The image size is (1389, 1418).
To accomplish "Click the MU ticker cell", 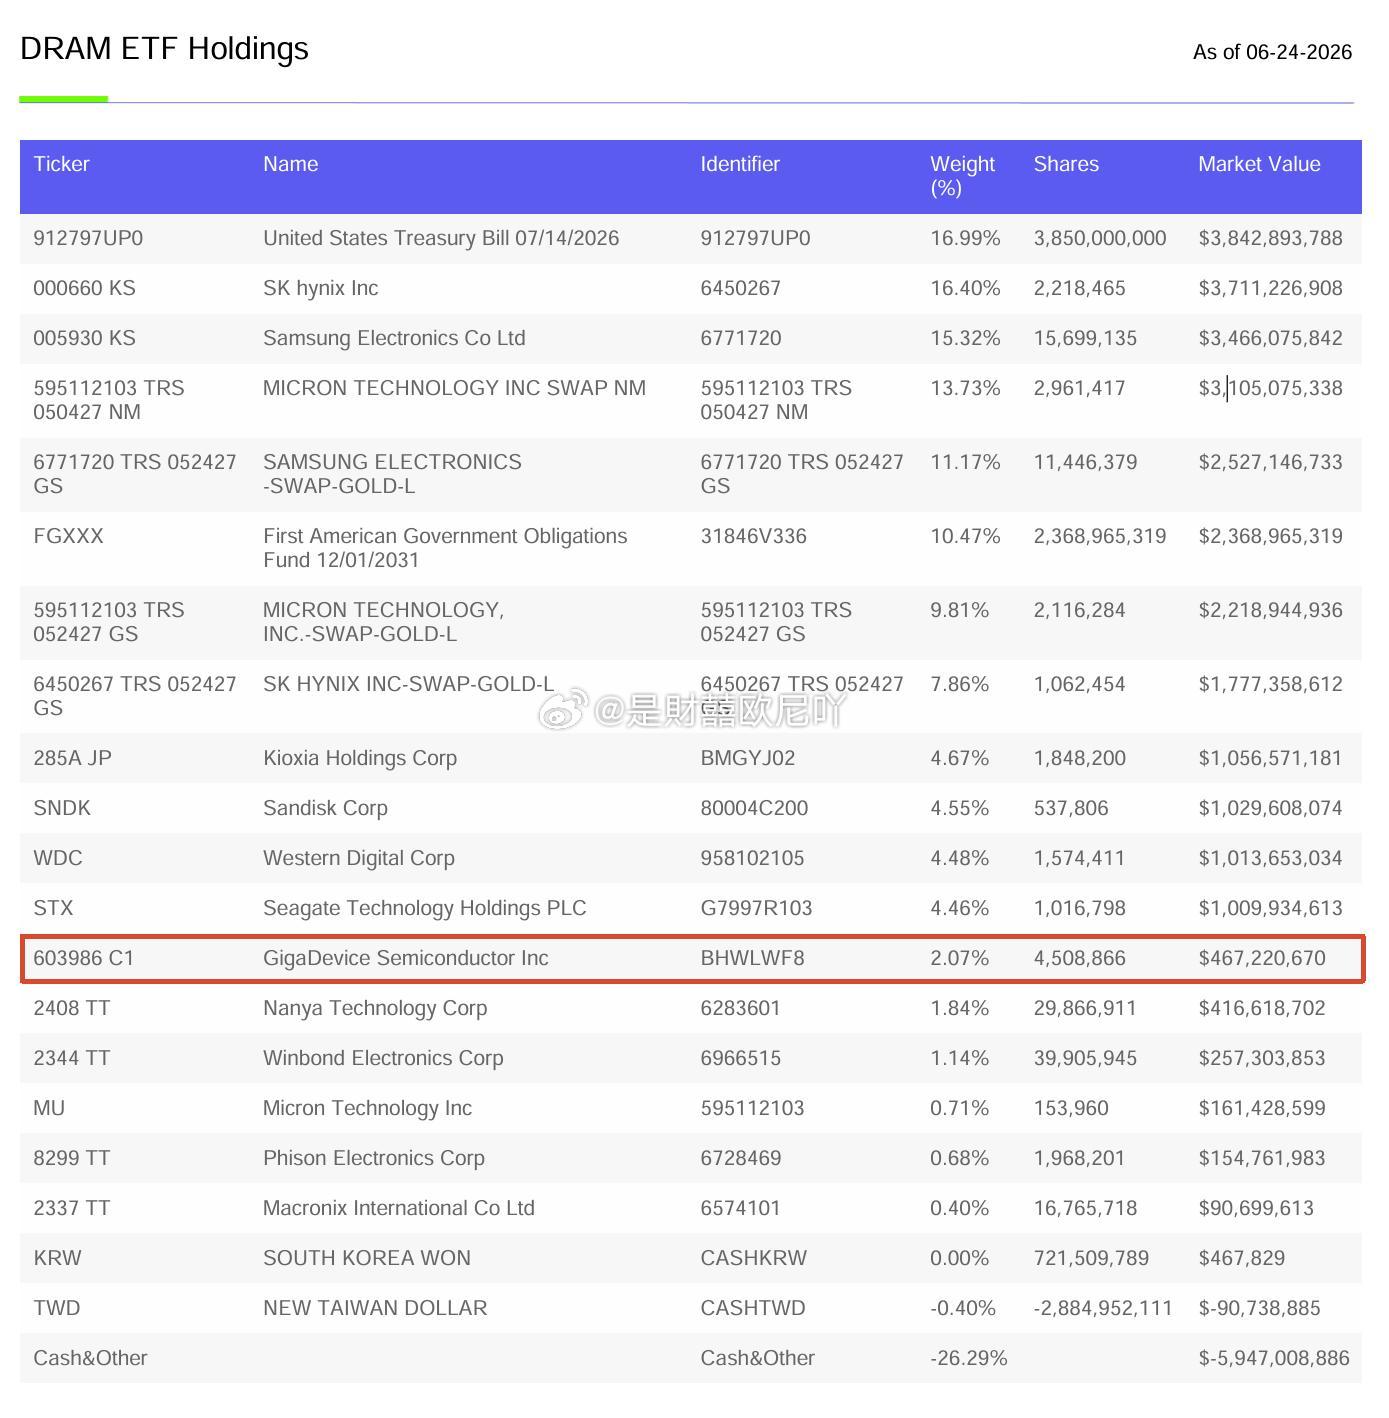I will point(49,1108).
